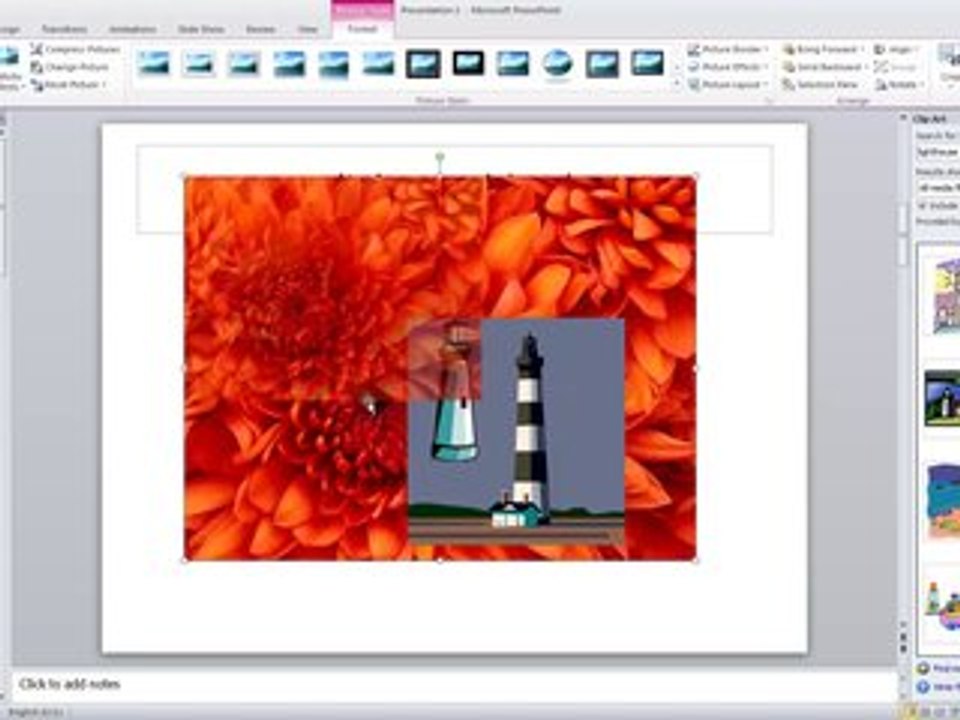Apply the third picture style thumbnail

244,63
